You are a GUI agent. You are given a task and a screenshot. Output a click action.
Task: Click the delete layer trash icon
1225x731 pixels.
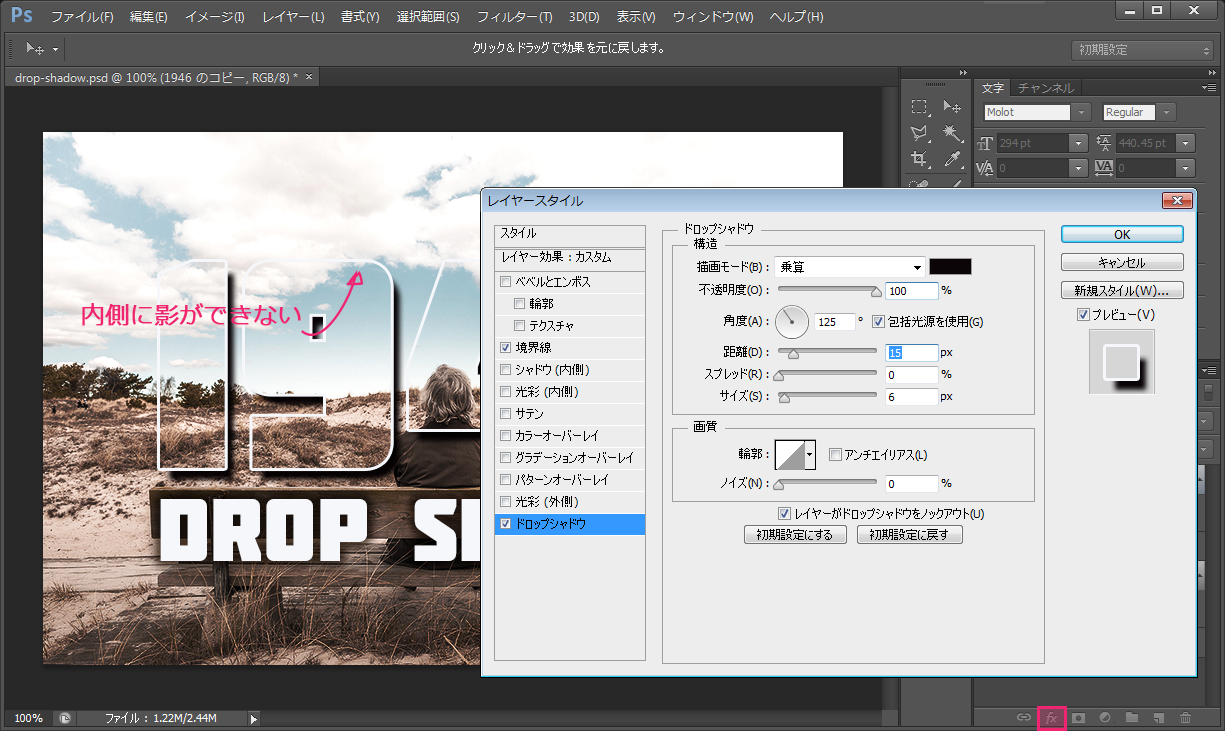1186,717
